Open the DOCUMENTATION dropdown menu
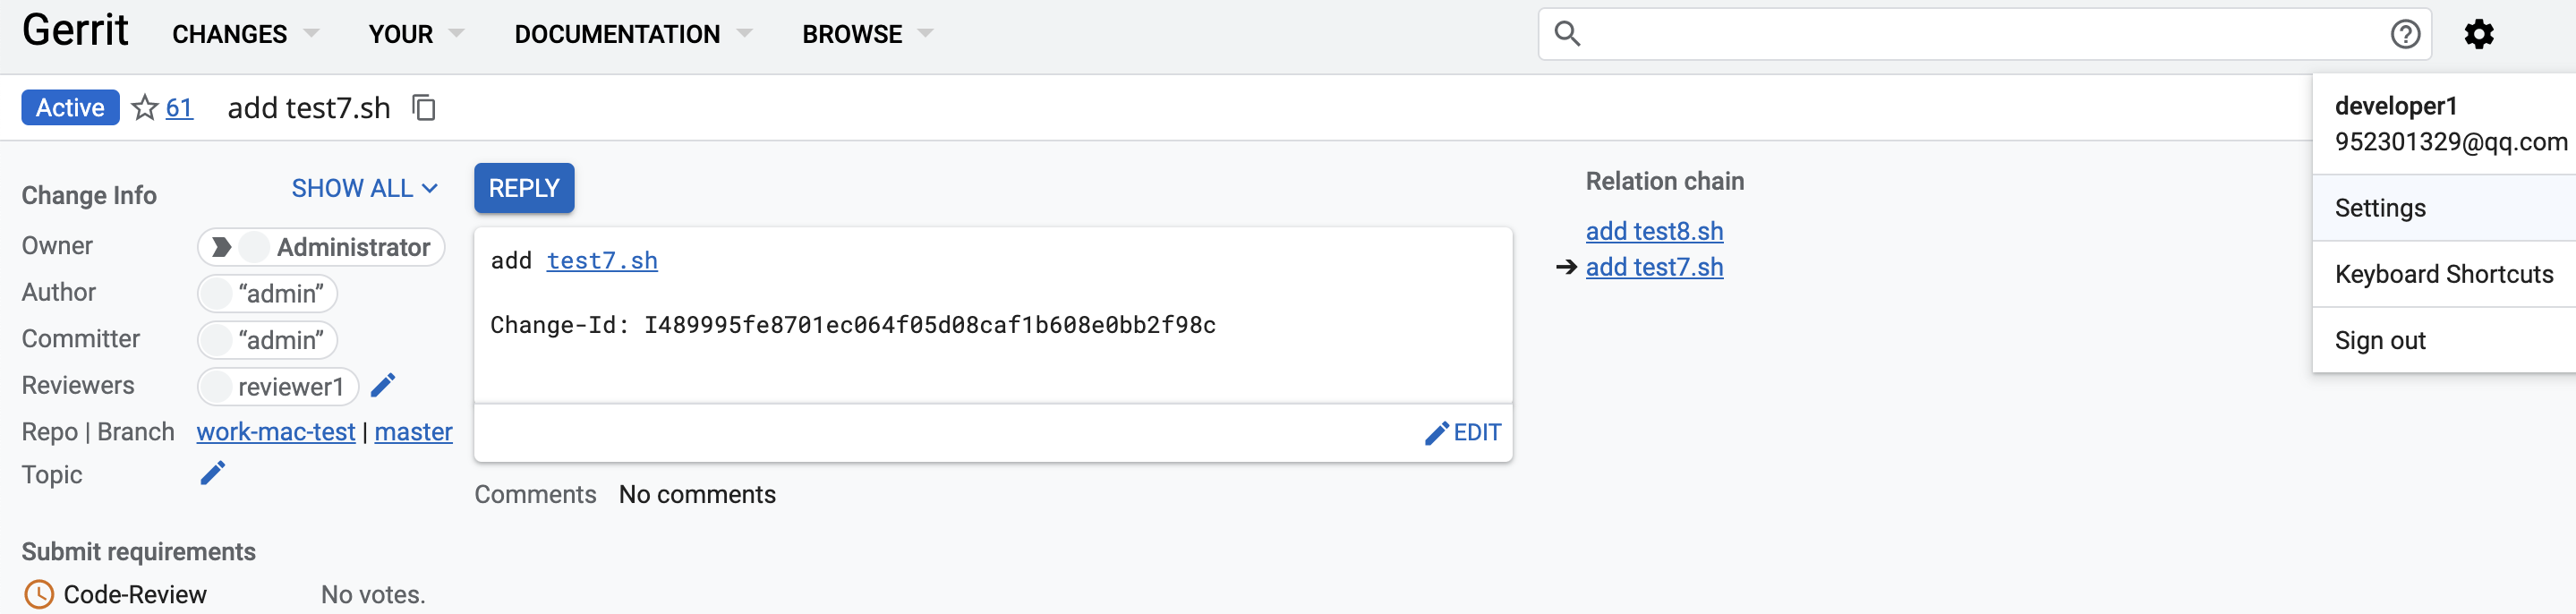This screenshot has width=2576, height=614. coord(632,35)
